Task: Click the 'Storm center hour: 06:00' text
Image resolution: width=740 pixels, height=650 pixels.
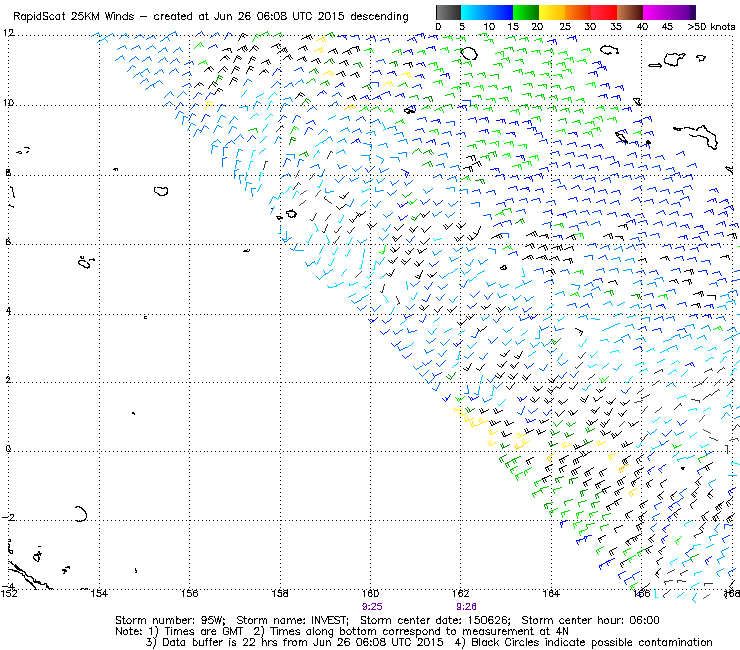Action: pos(590,620)
